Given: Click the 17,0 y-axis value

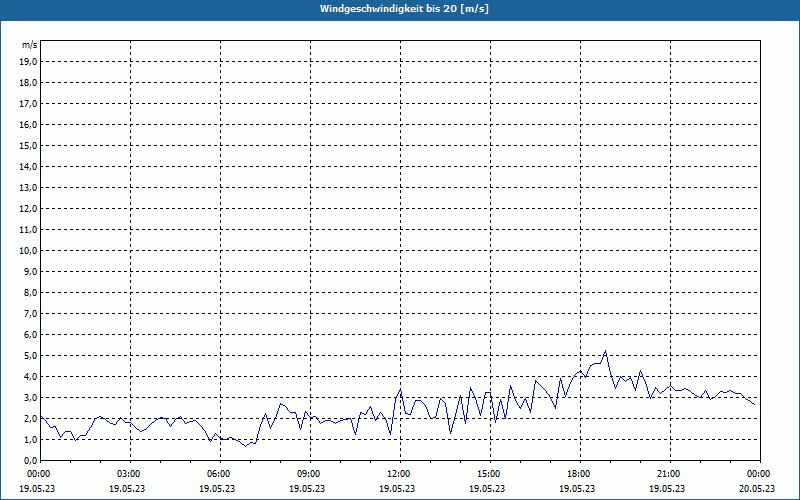Looking at the screenshot, I should click(28, 104).
